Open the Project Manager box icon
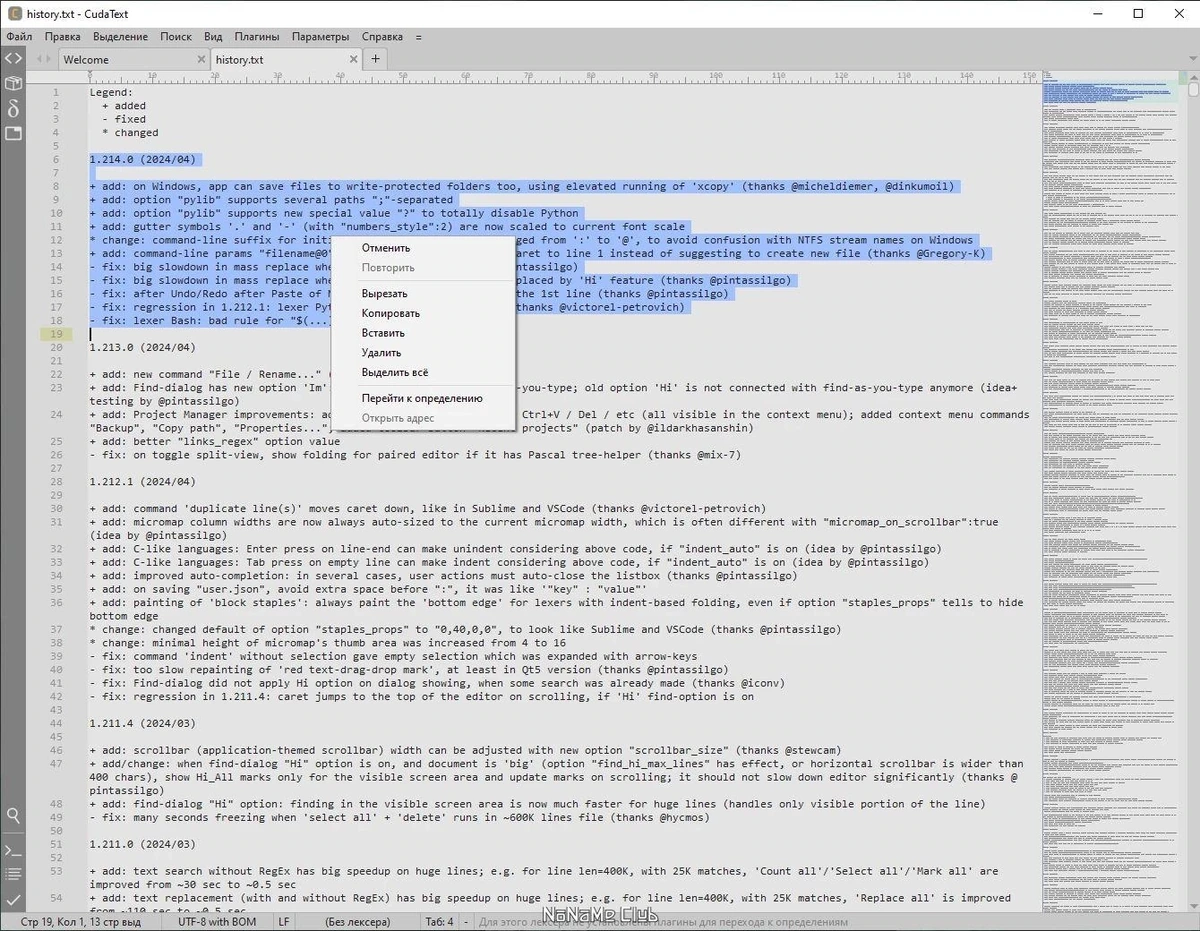 [x=13, y=83]
